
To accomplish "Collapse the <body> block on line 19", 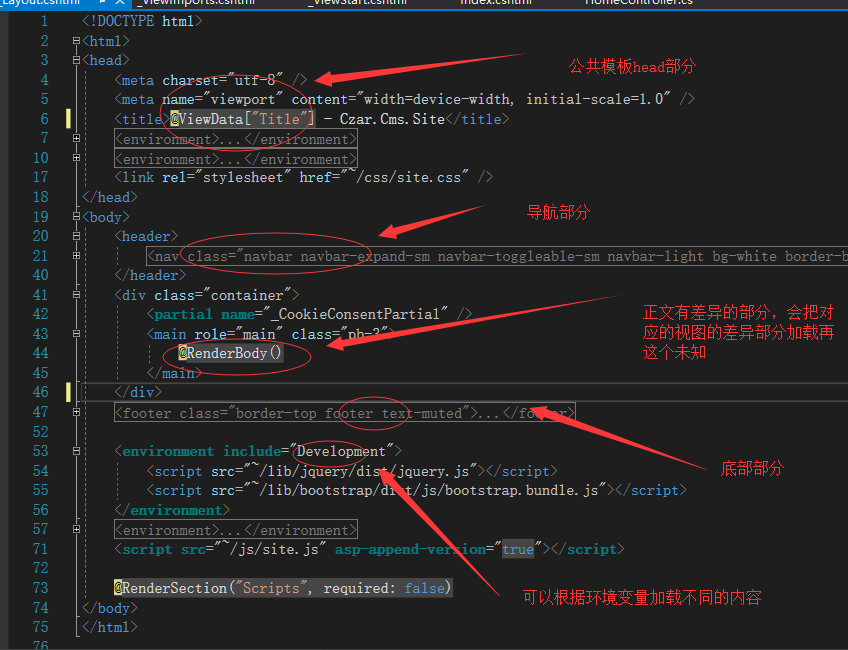I will click(x=76, y=216).
